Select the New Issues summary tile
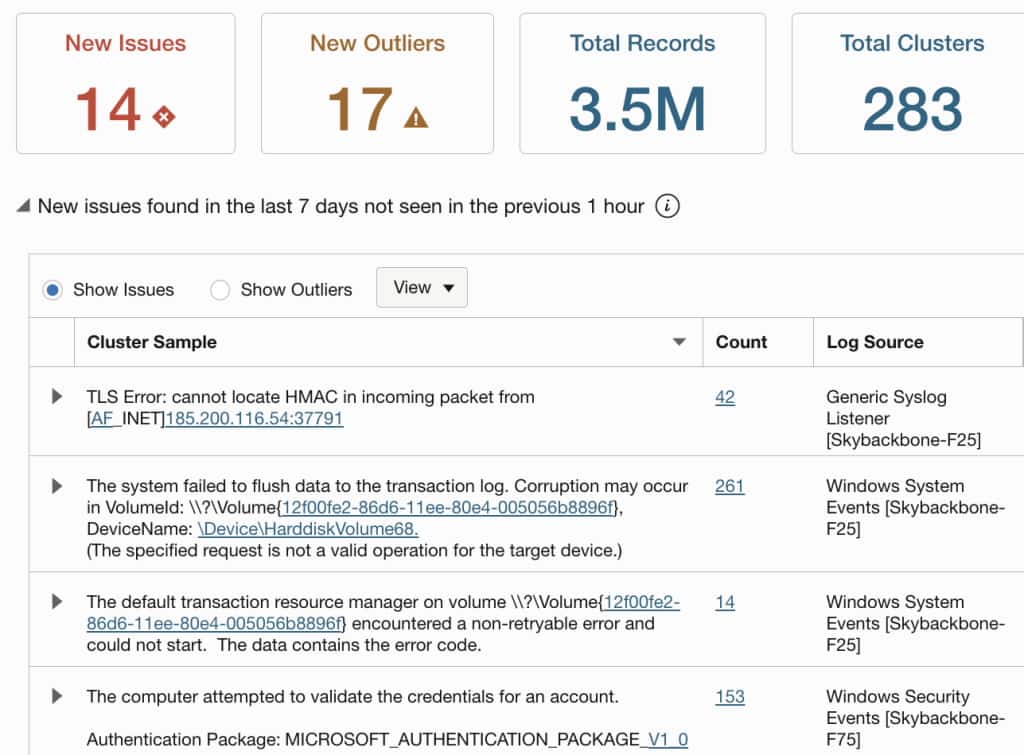 [x=125, y=82]
